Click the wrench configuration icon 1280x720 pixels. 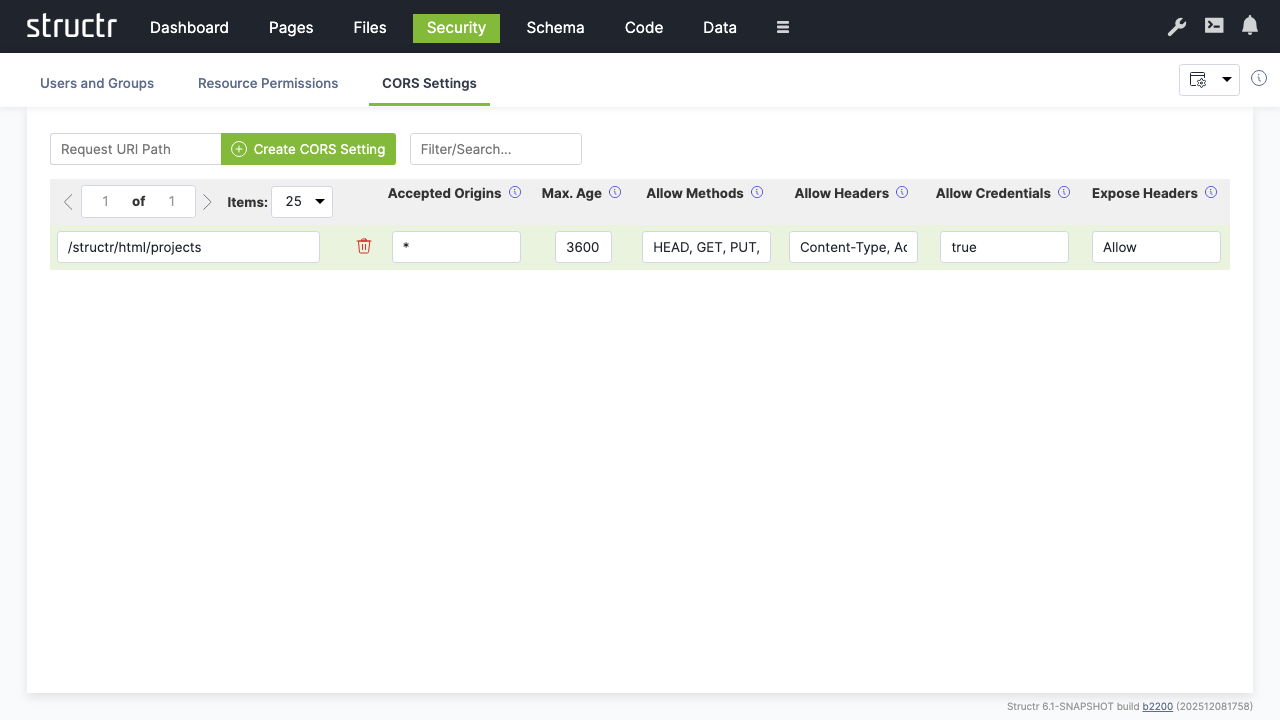1177,27
